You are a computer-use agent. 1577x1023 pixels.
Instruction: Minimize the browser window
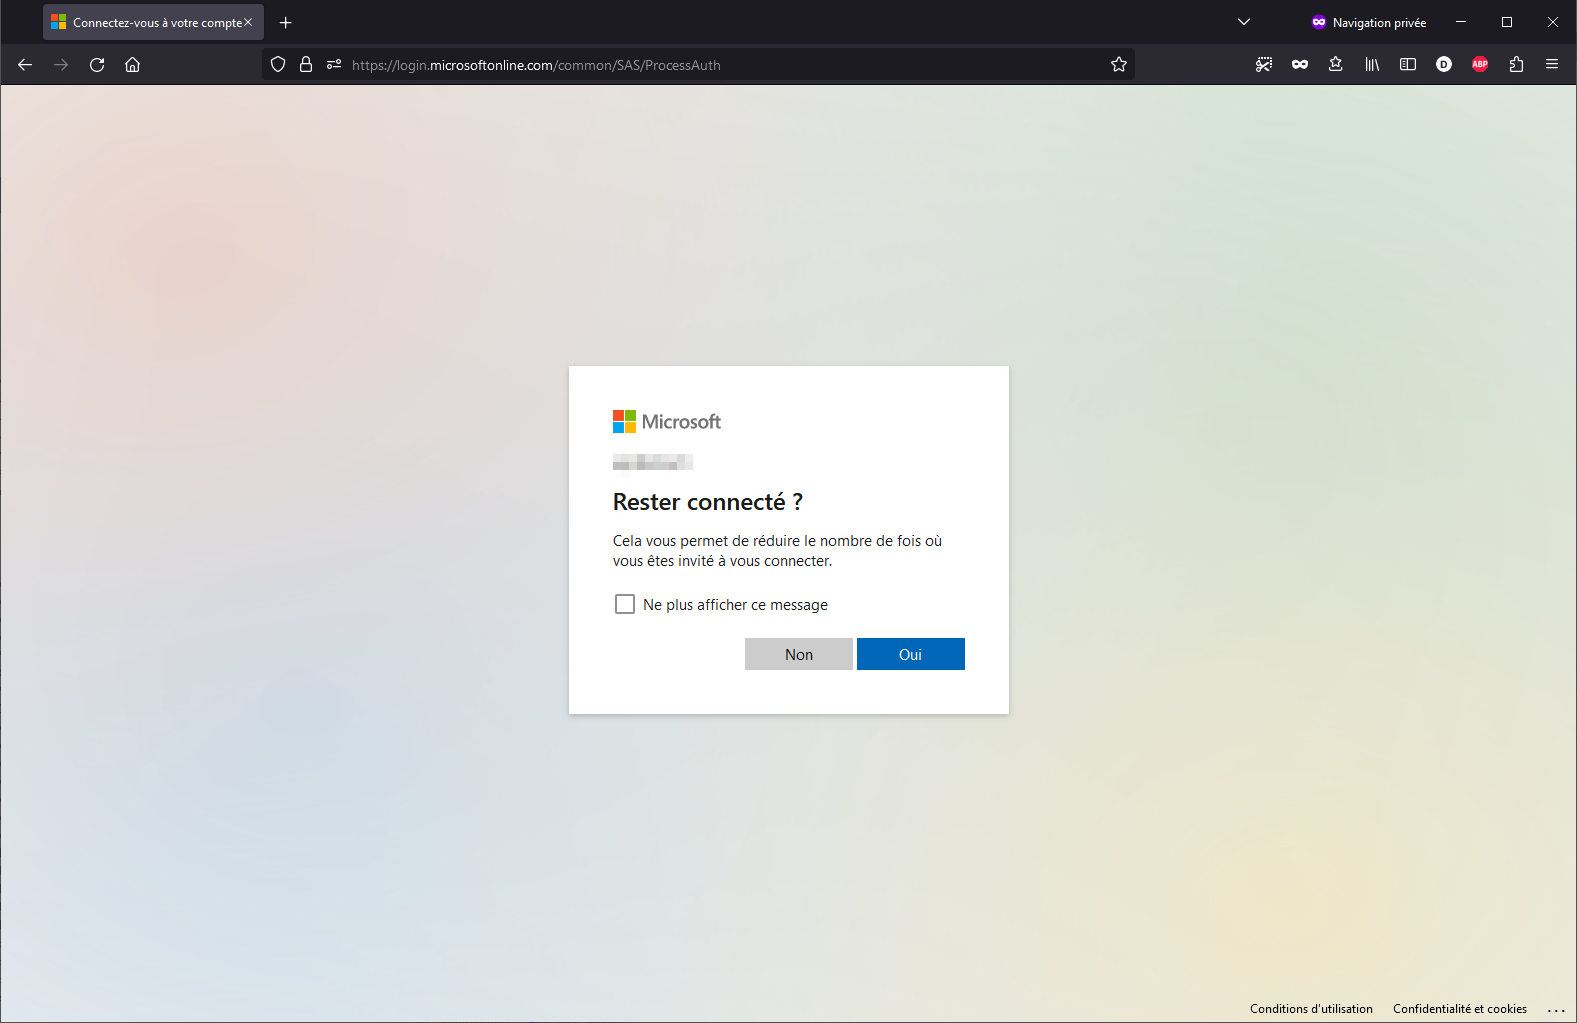(x=1461, y=22)
